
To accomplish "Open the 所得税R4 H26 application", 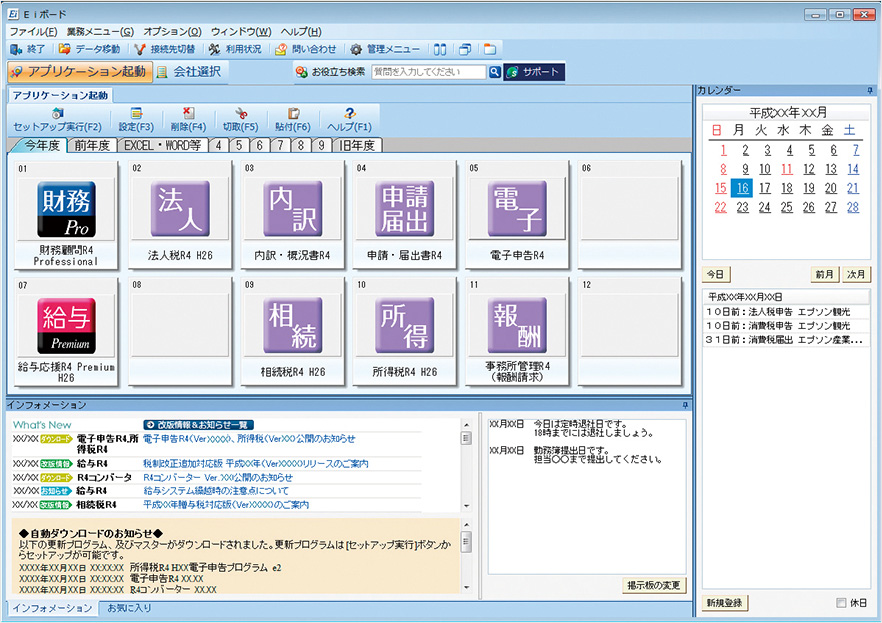I will coord(405,325).
